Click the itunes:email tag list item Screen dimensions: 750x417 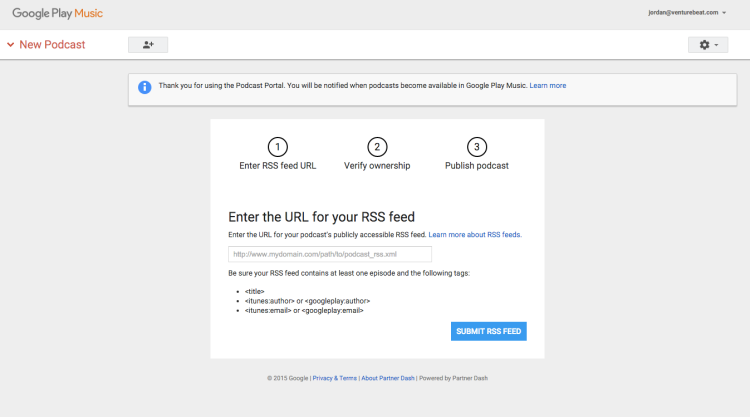(x=304, y=310)
